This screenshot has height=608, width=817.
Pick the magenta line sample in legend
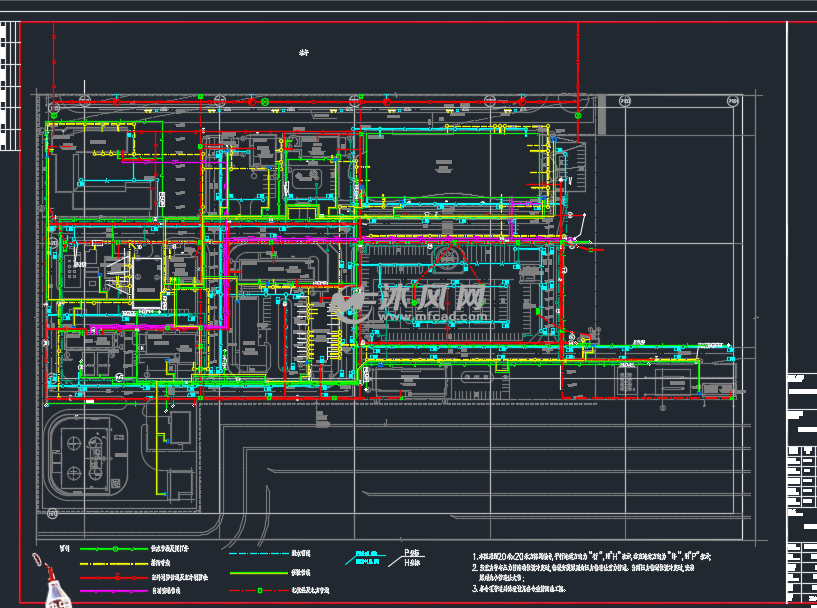113,591
